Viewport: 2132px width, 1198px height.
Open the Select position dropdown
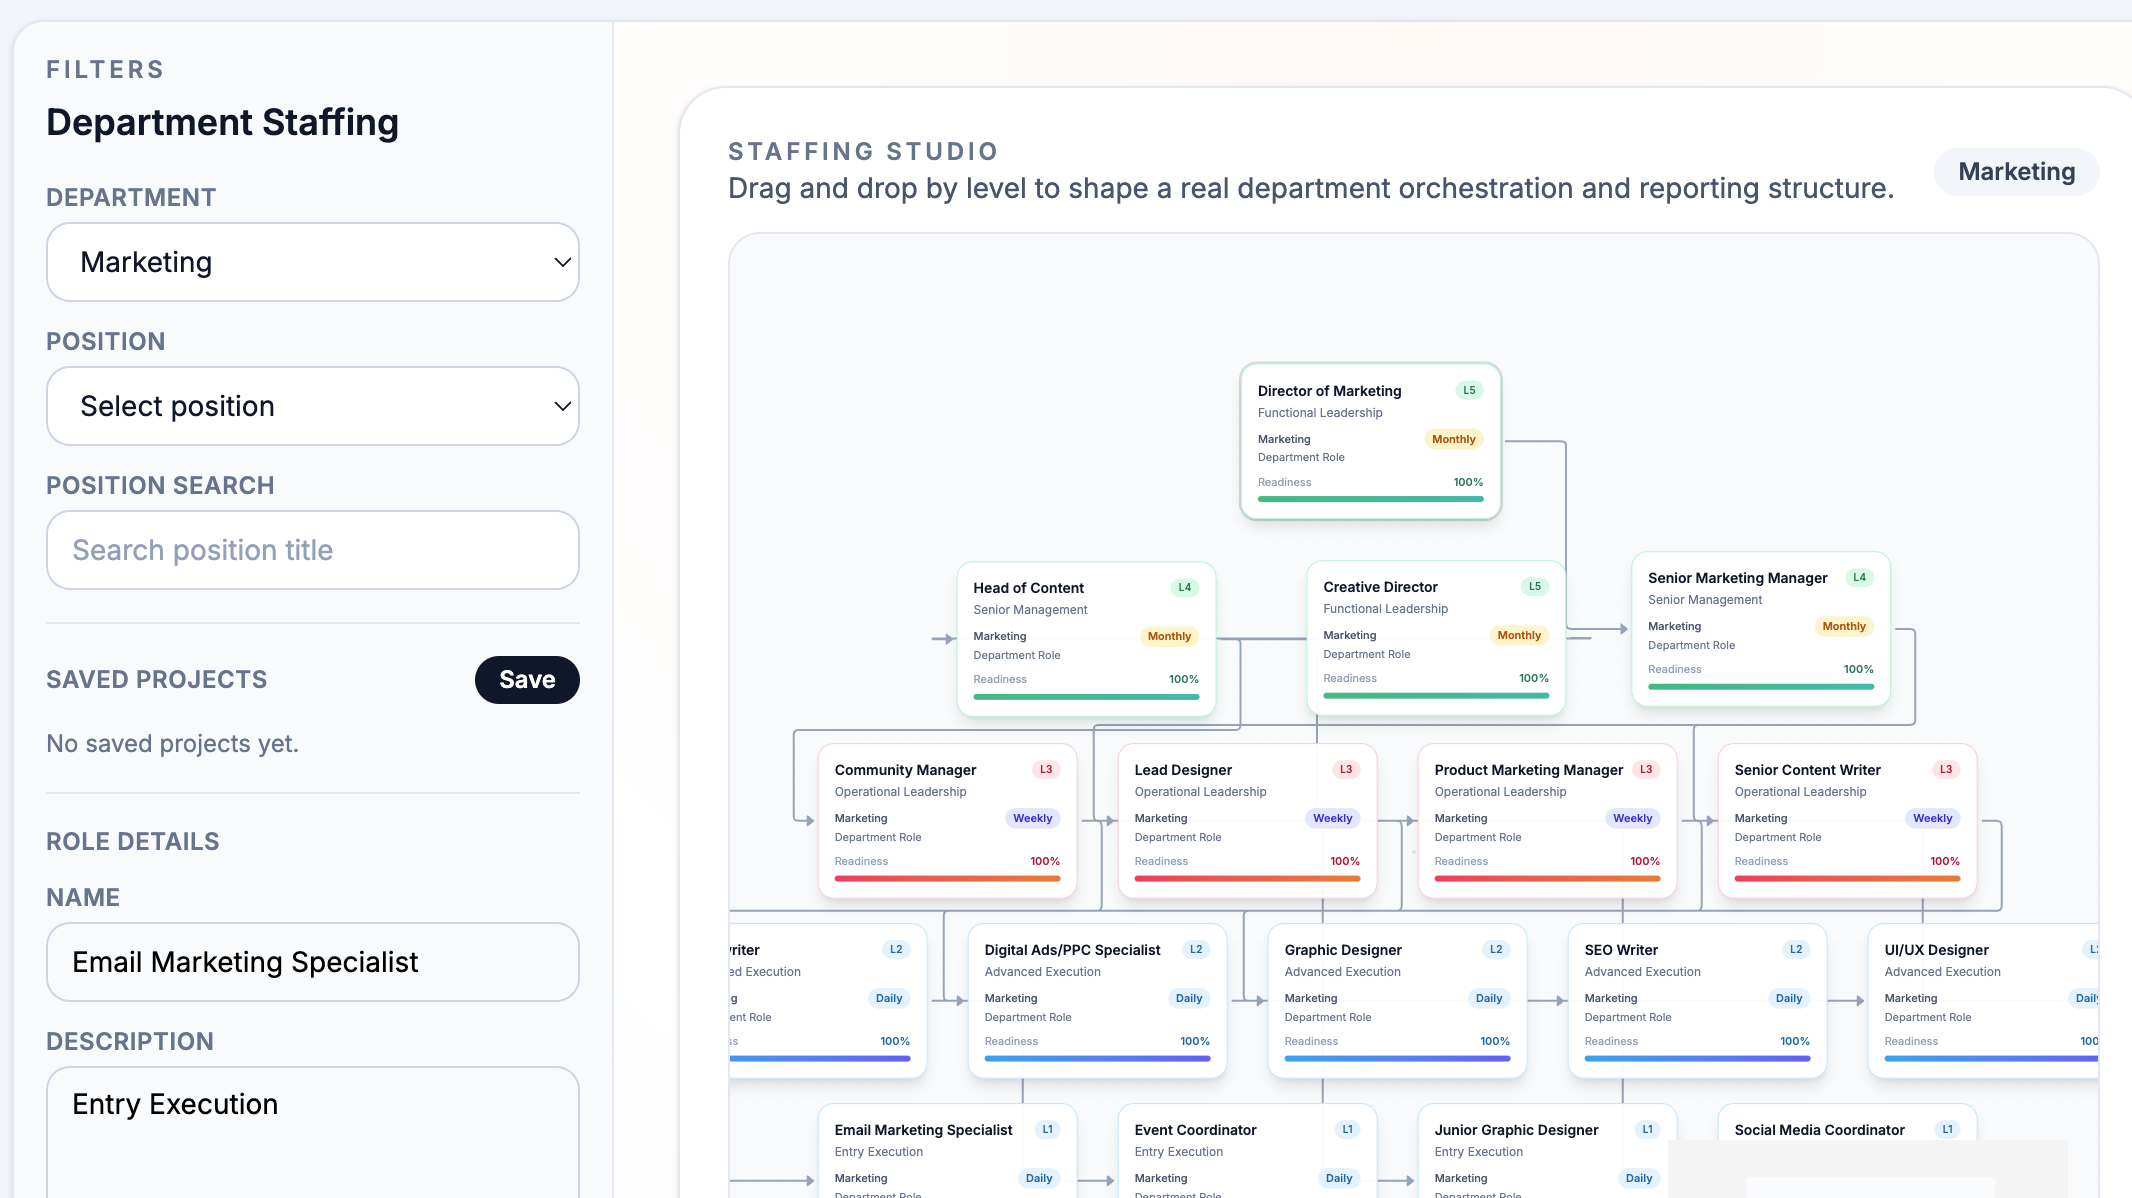tap(312, 406)
